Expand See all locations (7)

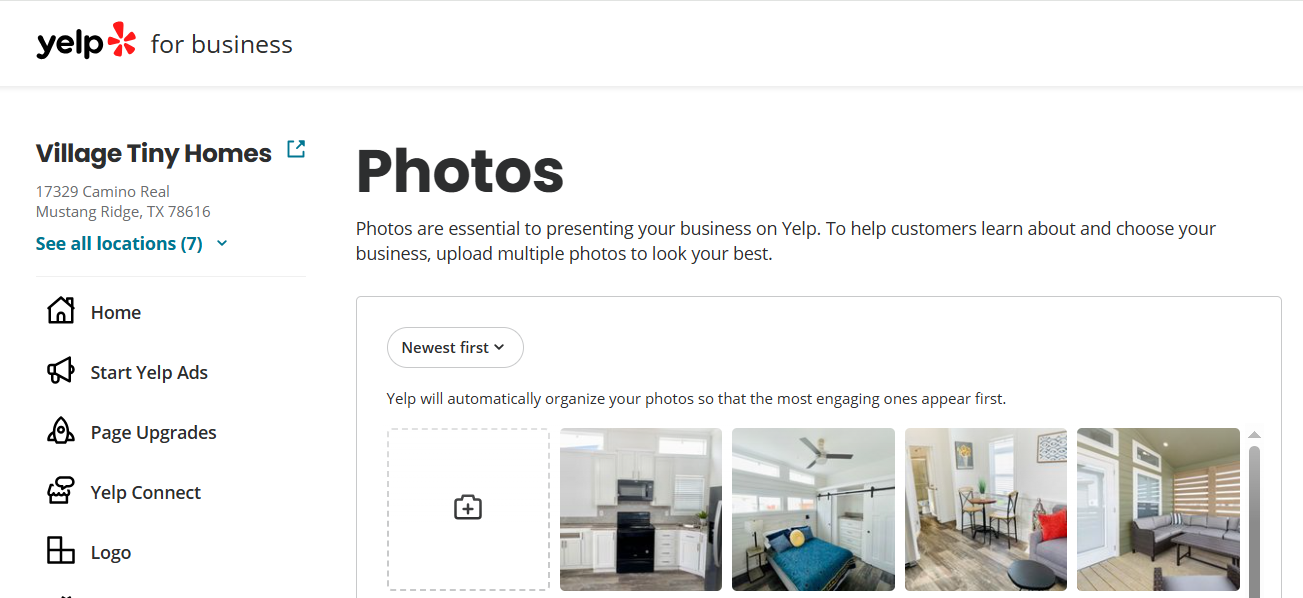119,243
